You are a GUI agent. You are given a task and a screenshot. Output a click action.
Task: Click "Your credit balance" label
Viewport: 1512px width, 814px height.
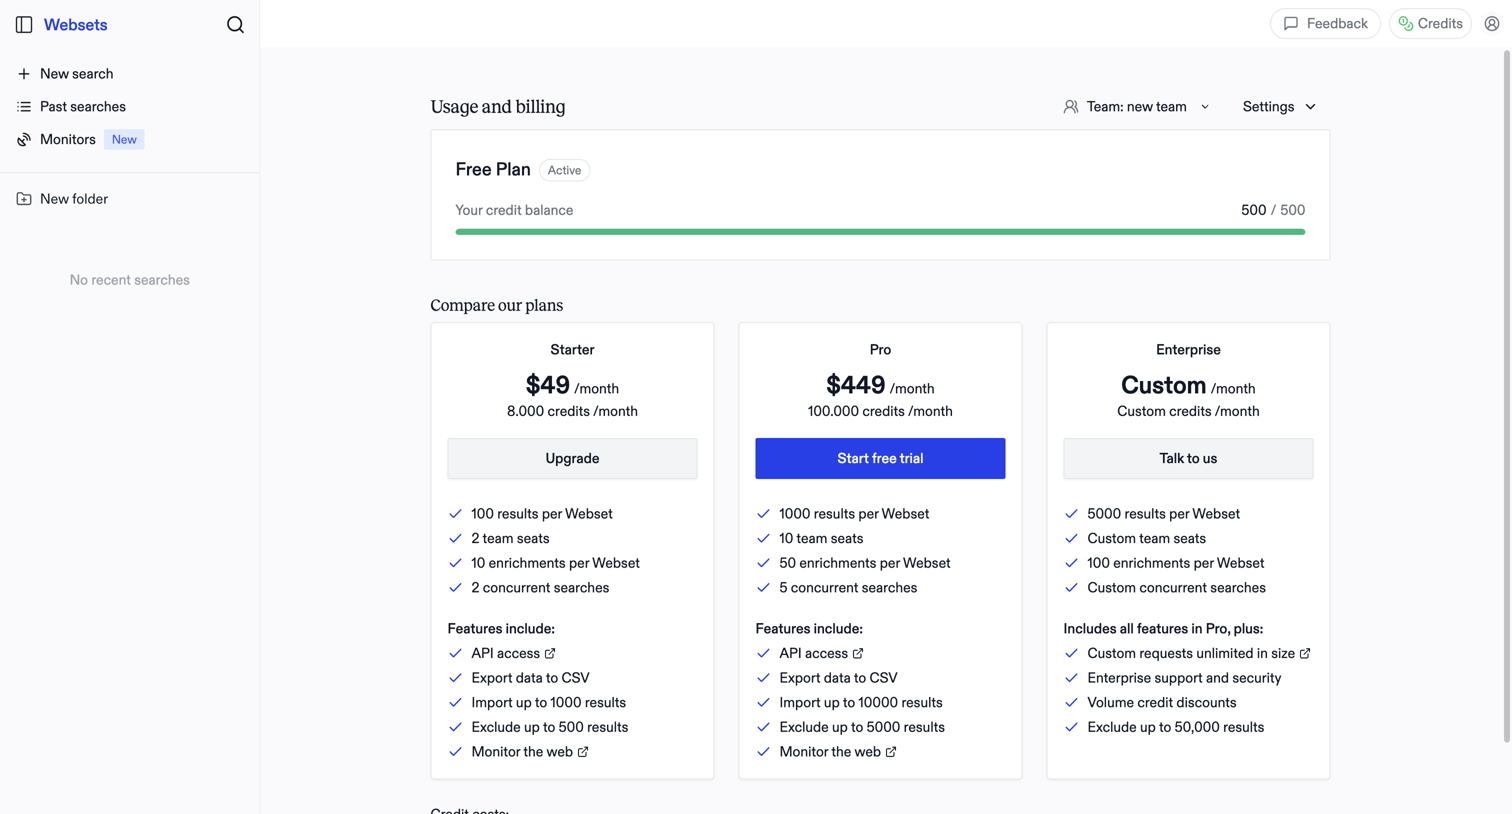click(x=514, y=210)
